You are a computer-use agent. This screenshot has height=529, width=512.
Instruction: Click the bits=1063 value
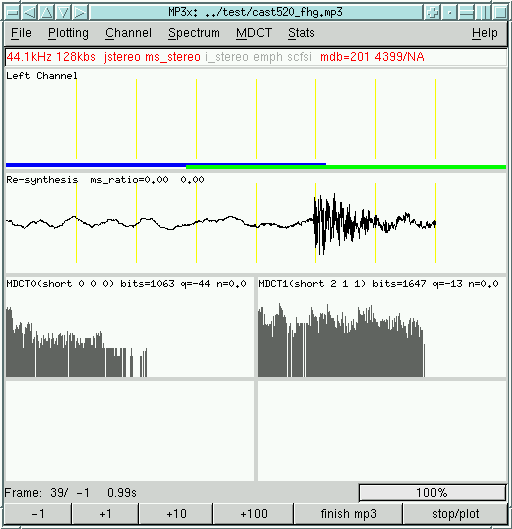pos(147,284)
